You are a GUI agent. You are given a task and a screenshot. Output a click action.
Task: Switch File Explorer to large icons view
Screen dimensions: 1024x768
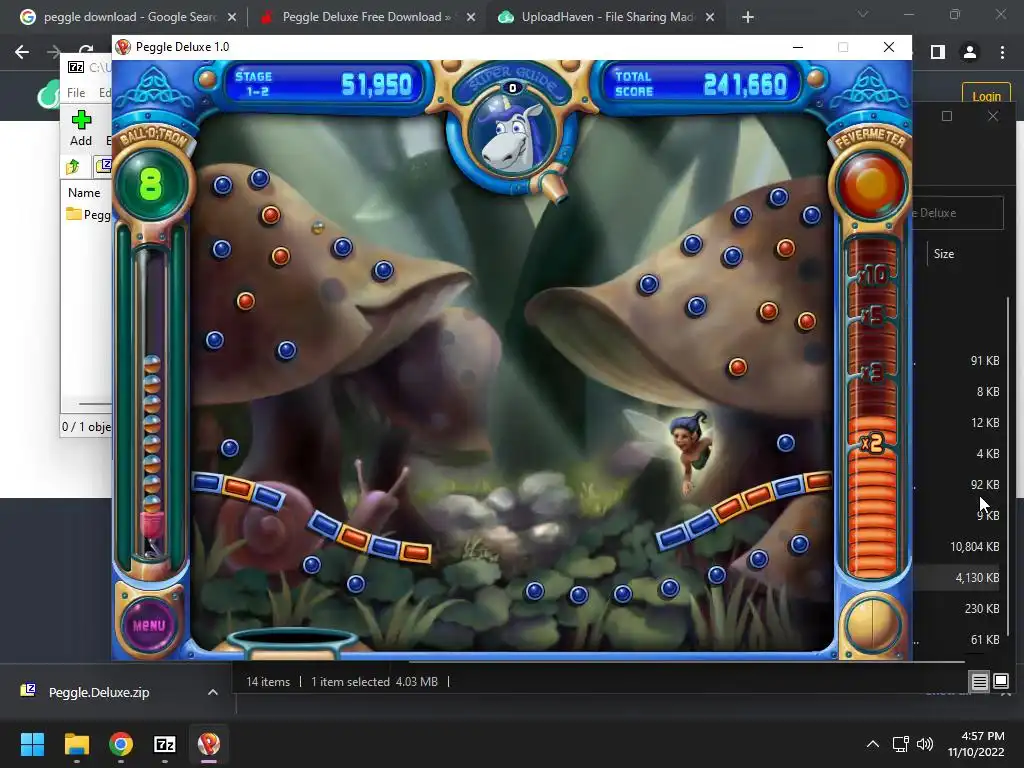pos(1001,682)
